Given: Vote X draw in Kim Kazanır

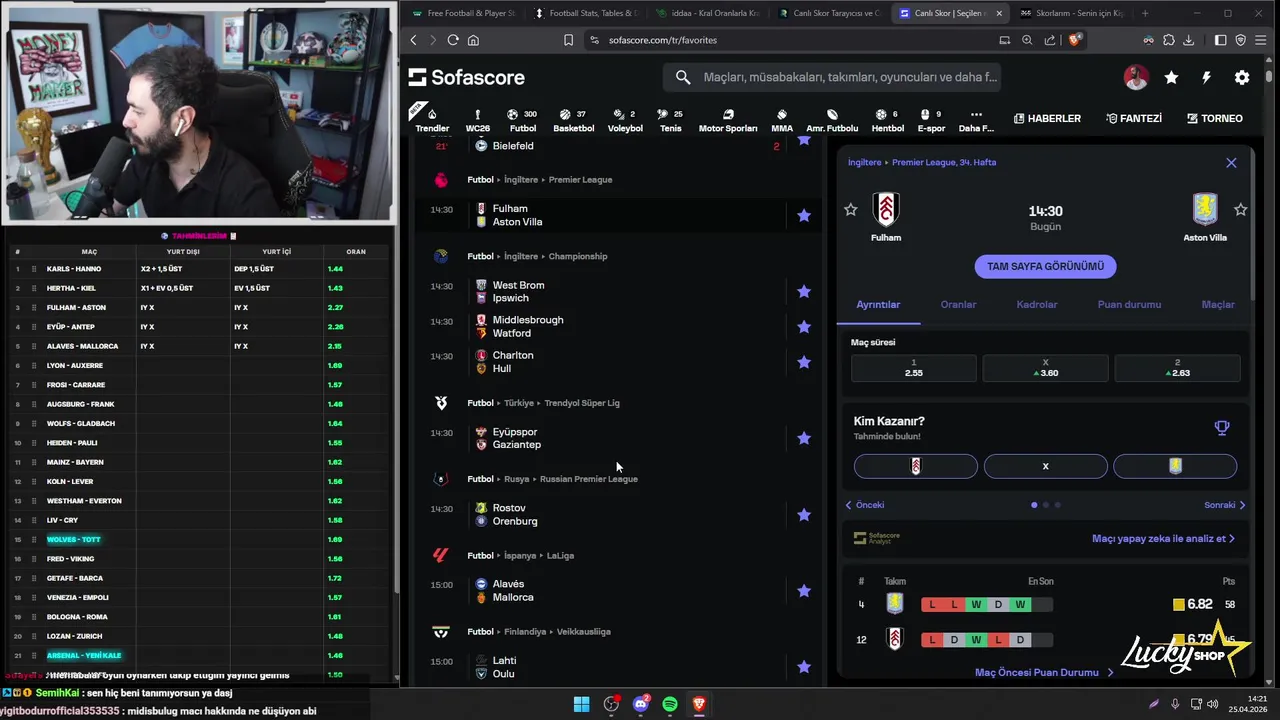Looking at the screenshot, I should click(x=1045, y=466).
